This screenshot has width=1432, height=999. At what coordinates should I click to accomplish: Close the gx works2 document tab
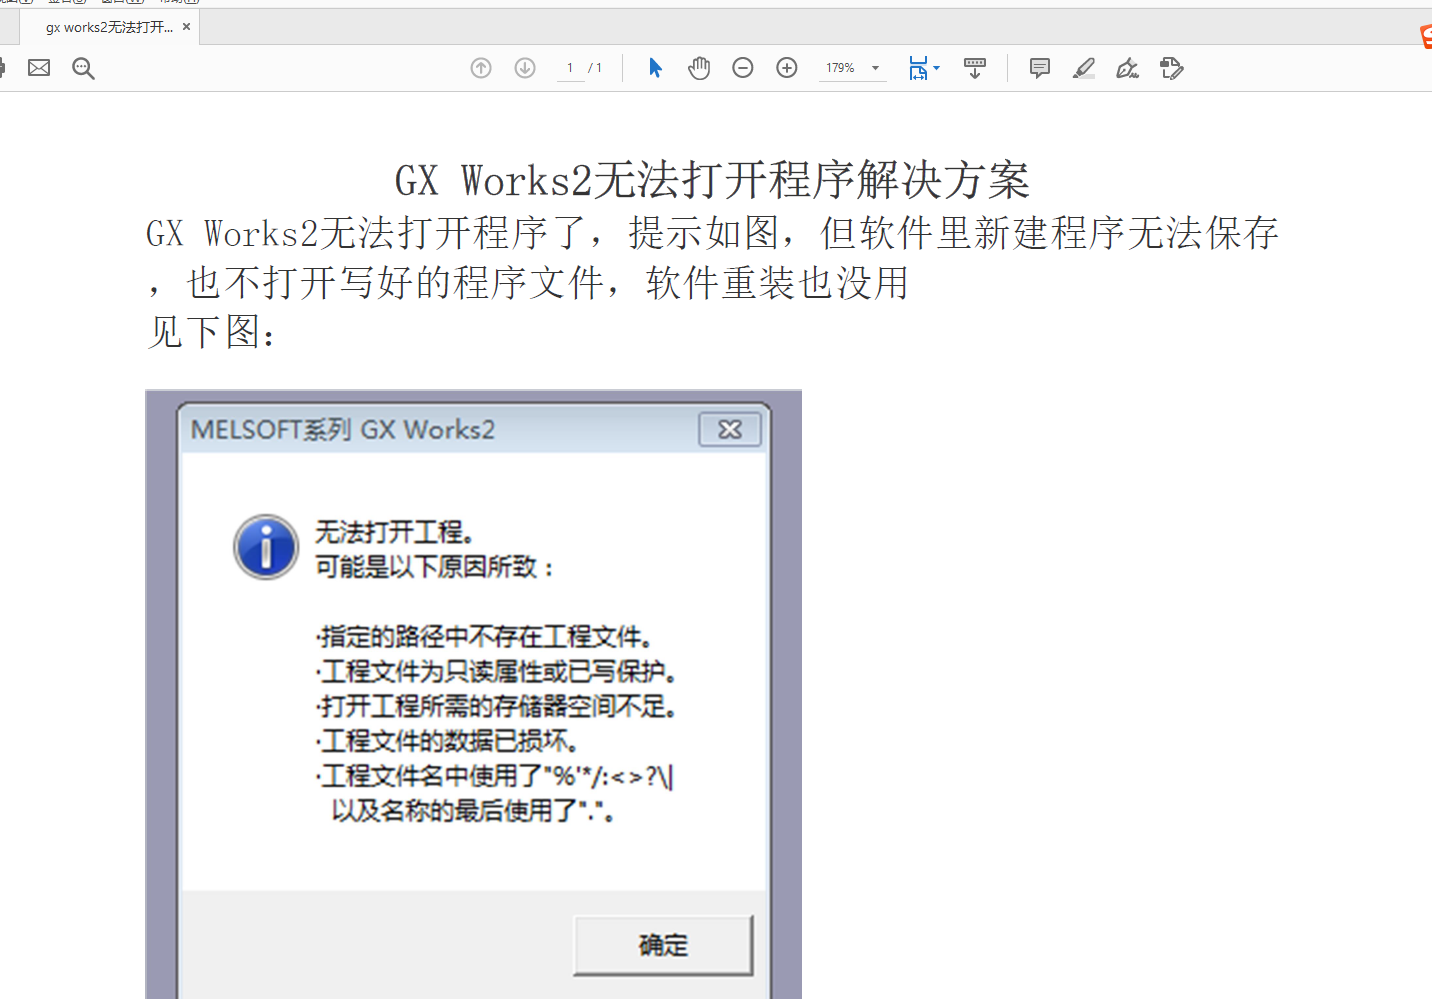click(x=186, y=27)
